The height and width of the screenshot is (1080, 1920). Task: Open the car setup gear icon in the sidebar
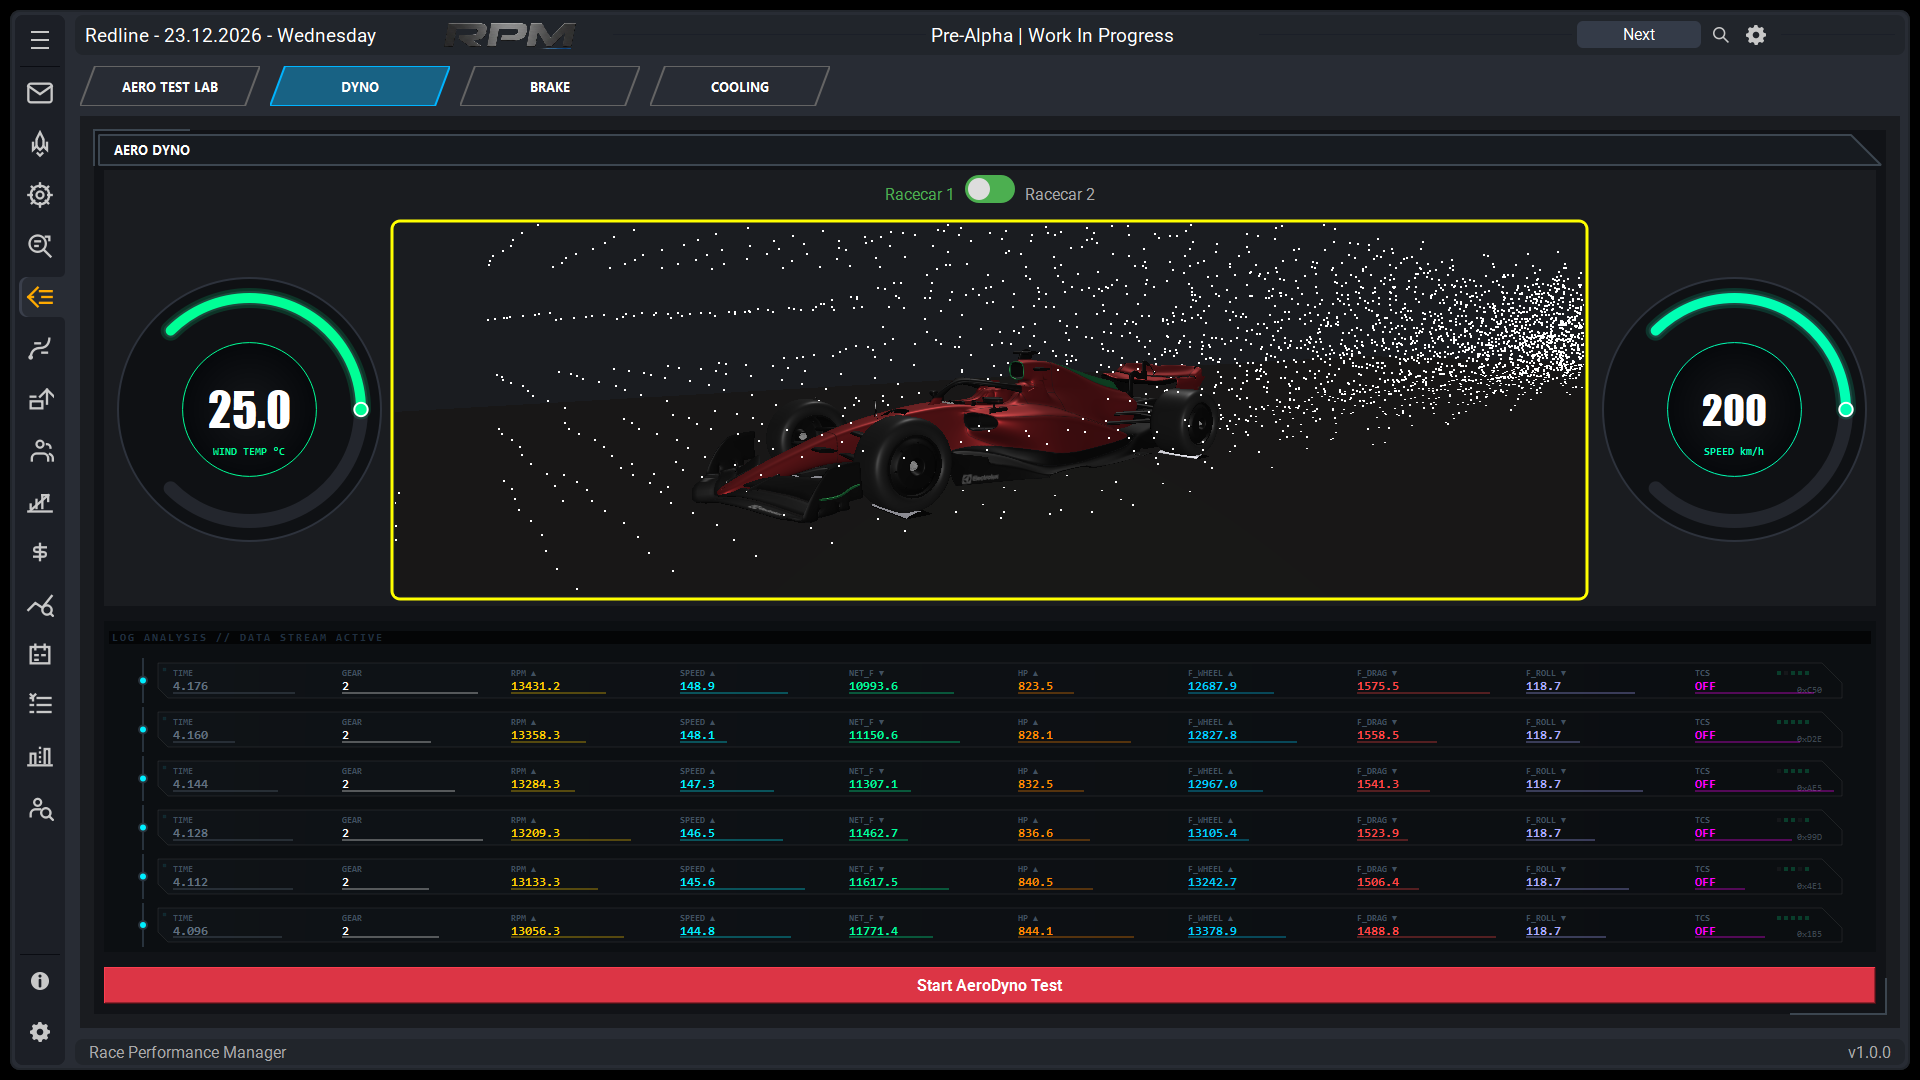click(40, 195)
